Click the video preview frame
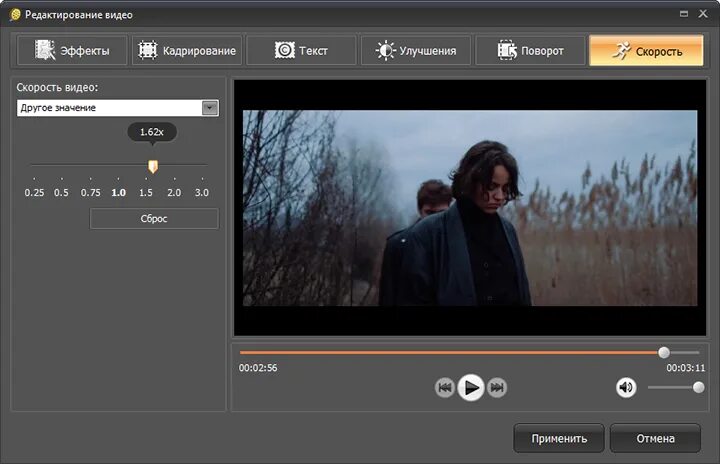This screenshot has height=464, width=720. [x=470, y=208]
